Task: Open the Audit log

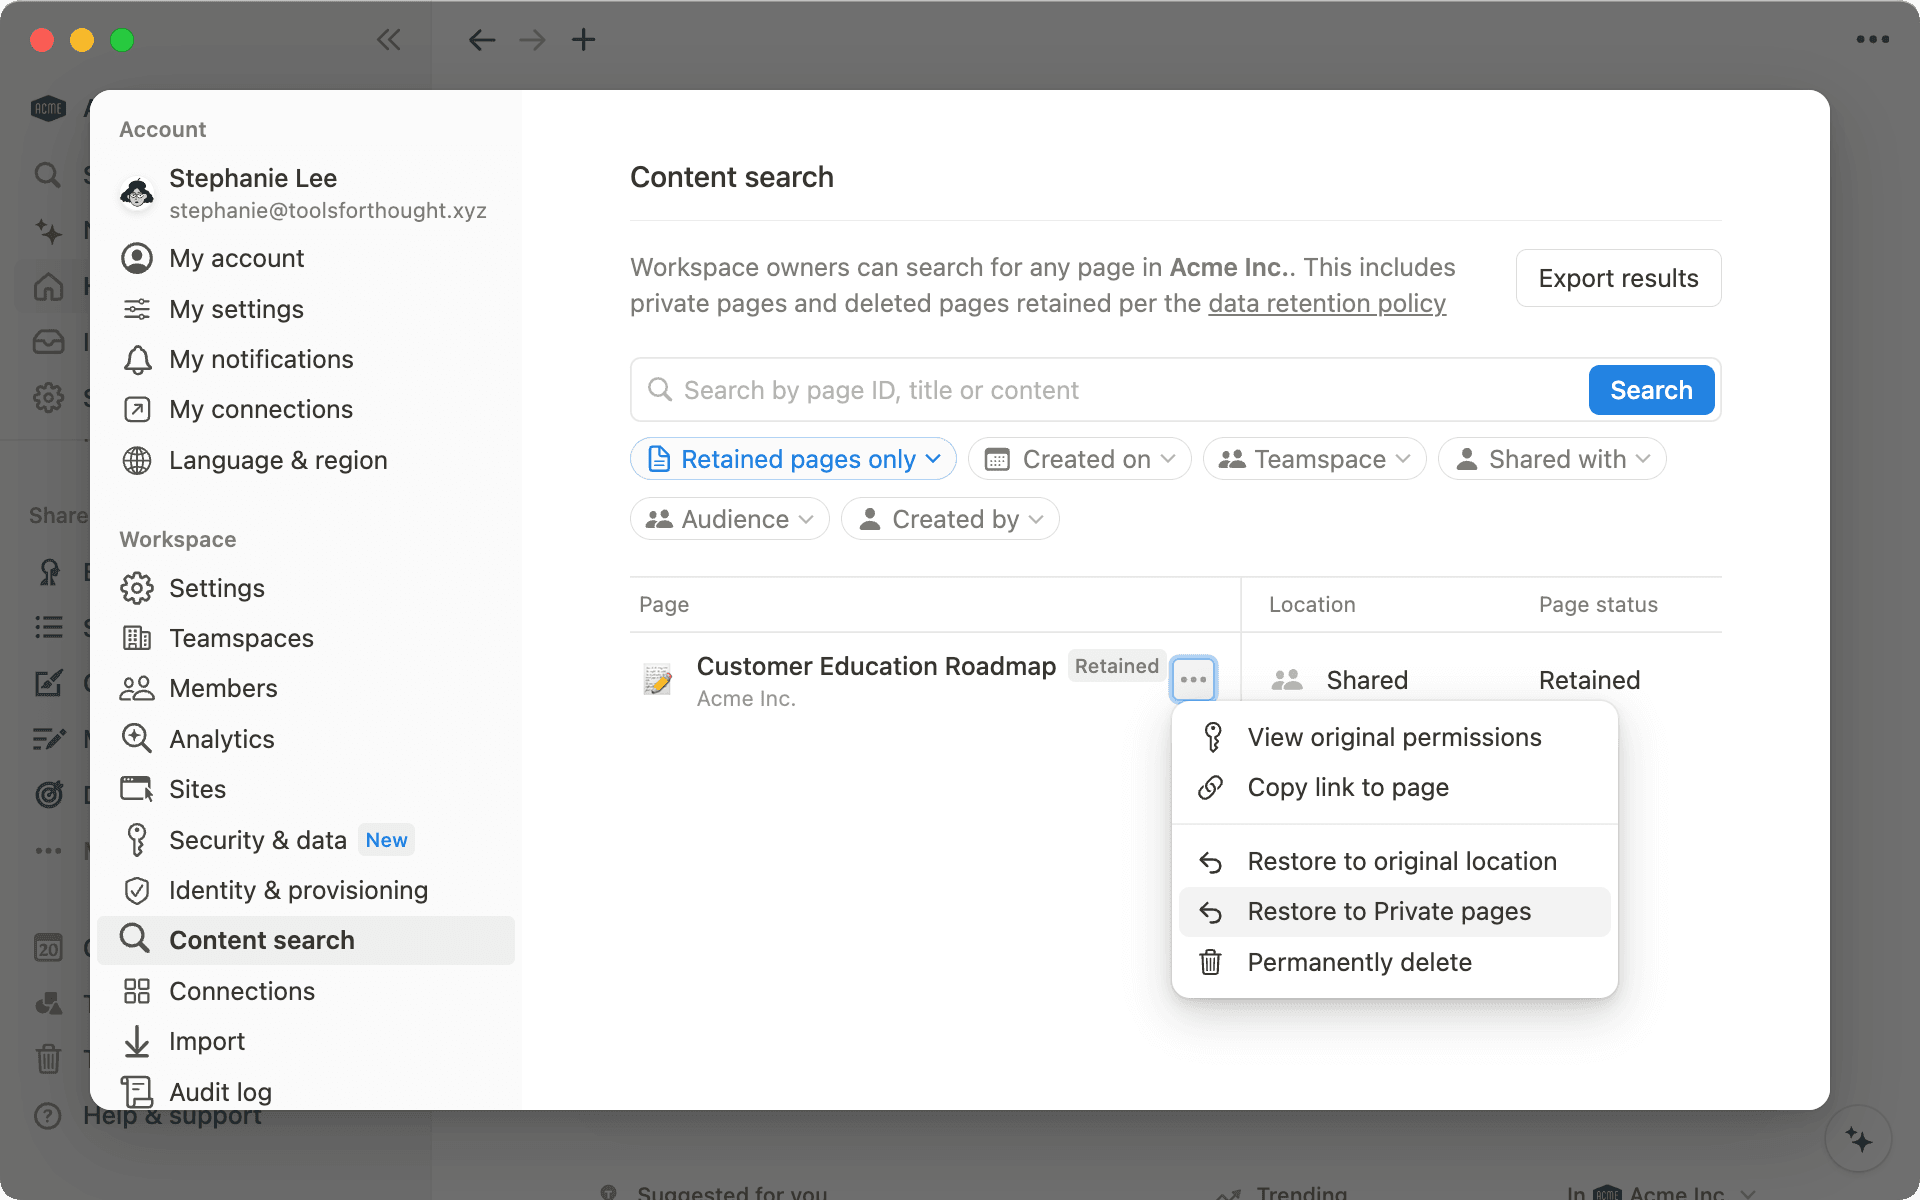Action: [x=220, y=1091]
